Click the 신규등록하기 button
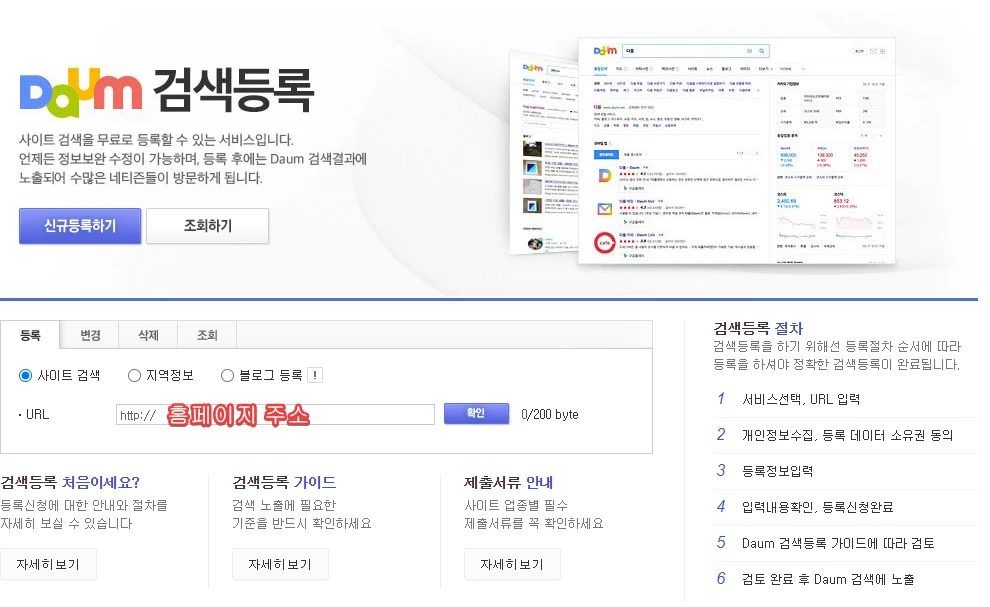990x607 pixels. coord(80,225)
